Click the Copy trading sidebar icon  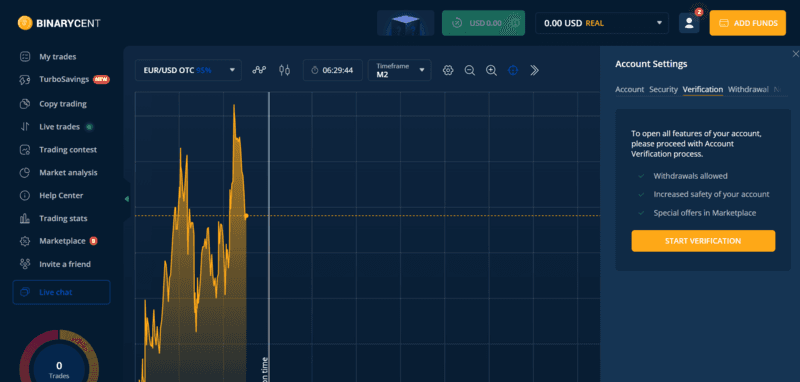24,104
